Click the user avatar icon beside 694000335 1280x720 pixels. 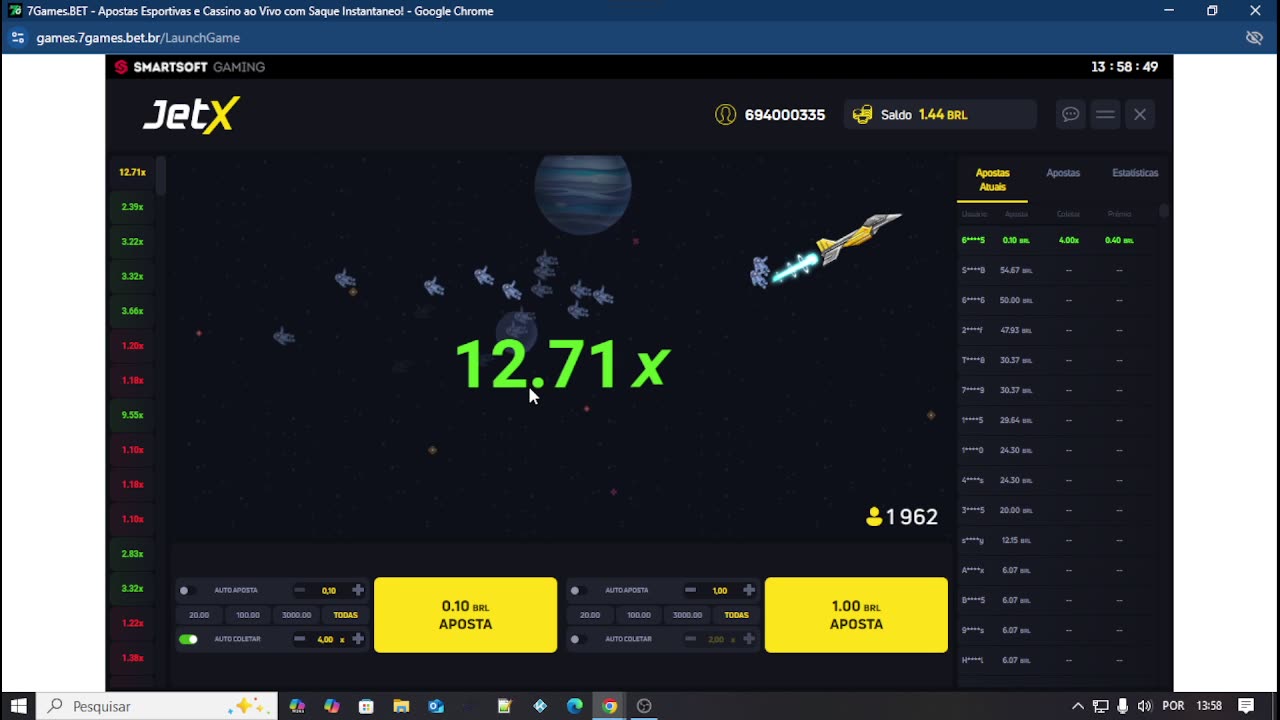pos(725,115)
